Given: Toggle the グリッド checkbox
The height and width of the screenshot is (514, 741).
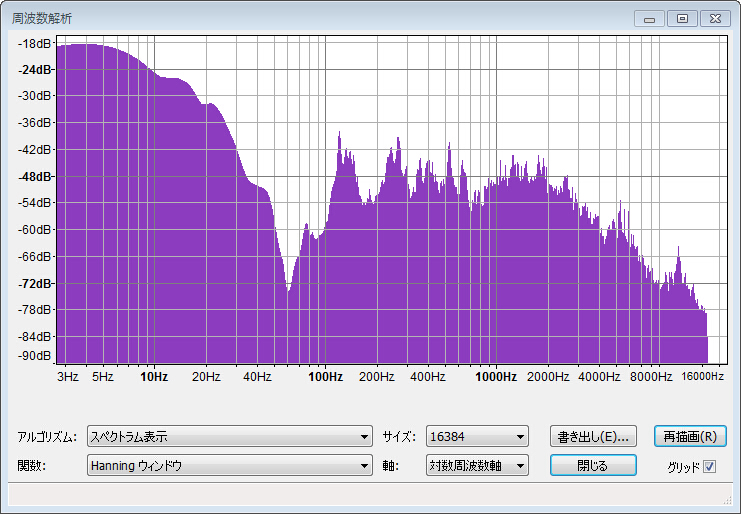Looking at the screenshot, I should pyautogui.click(x=710, y=466).
